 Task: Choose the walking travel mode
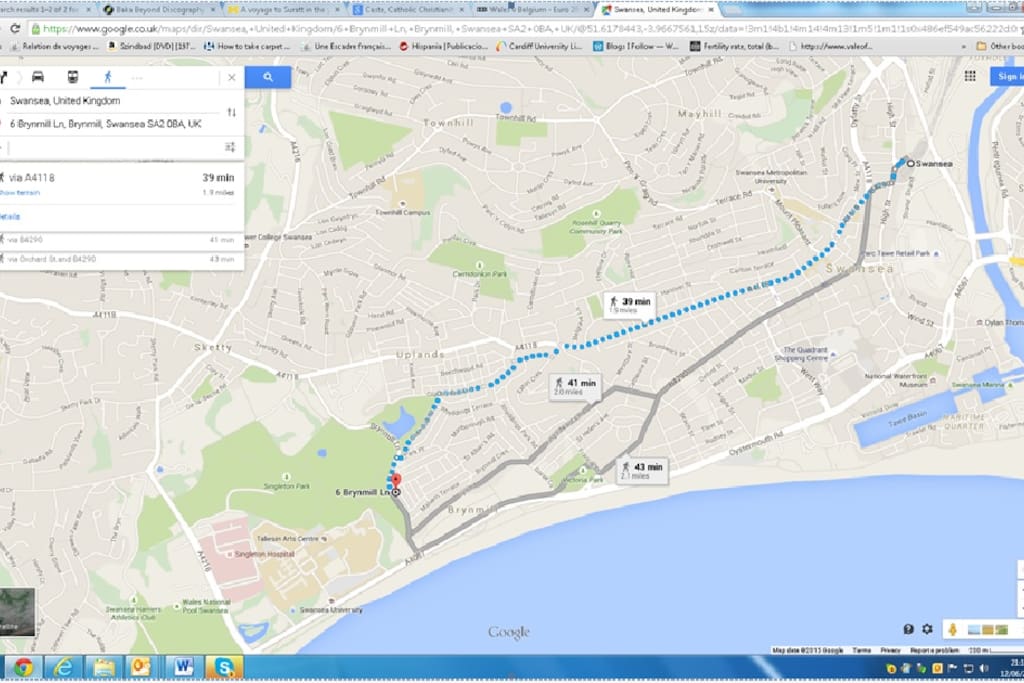[x=108, y=77]
